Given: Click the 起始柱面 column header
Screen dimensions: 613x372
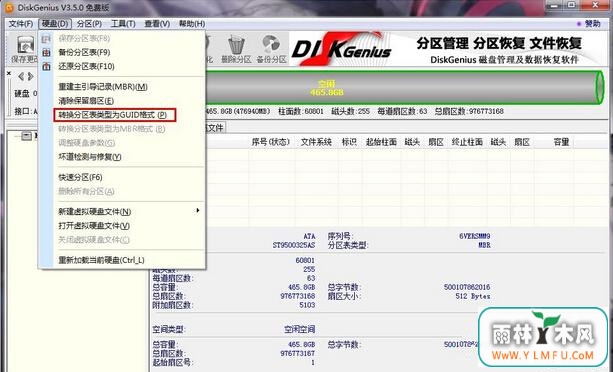Looking at the screenshot, I should click(x=381, y=142).
